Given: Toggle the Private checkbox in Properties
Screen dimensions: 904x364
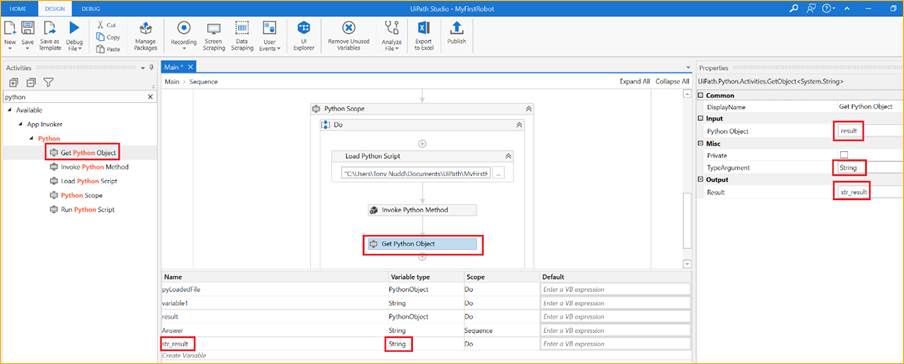Looking at the screenshot, I should coord(844,155).
